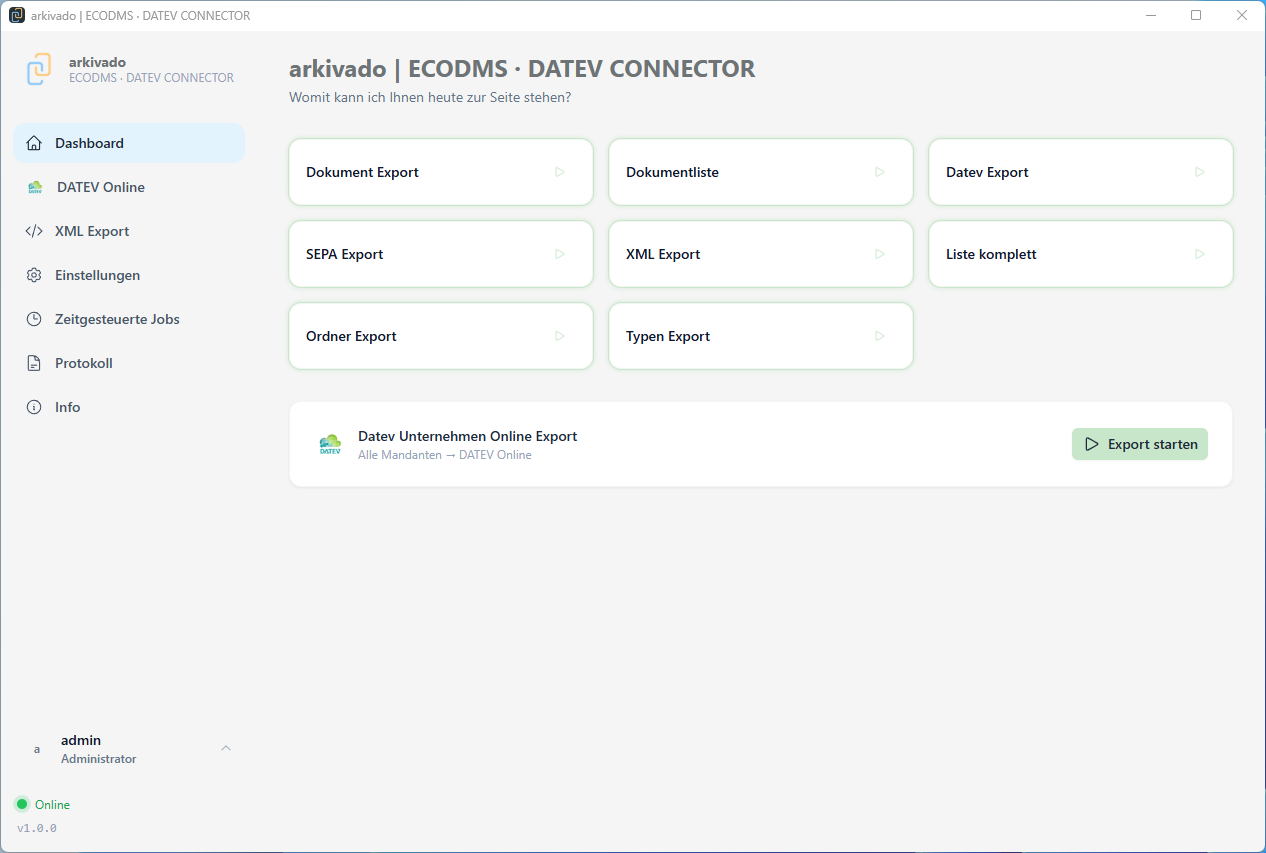Click the Zeitgesteuerte Jobs clock icon

tap(34, 319)
